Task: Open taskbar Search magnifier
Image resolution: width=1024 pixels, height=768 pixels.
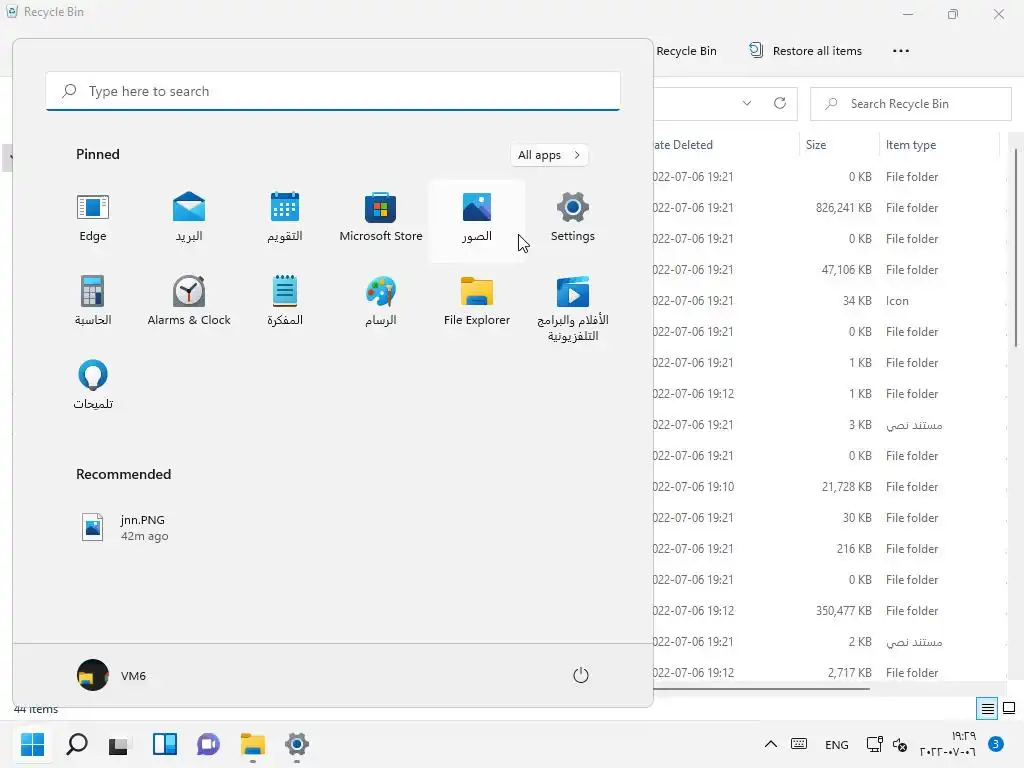Action: point(77,744)
